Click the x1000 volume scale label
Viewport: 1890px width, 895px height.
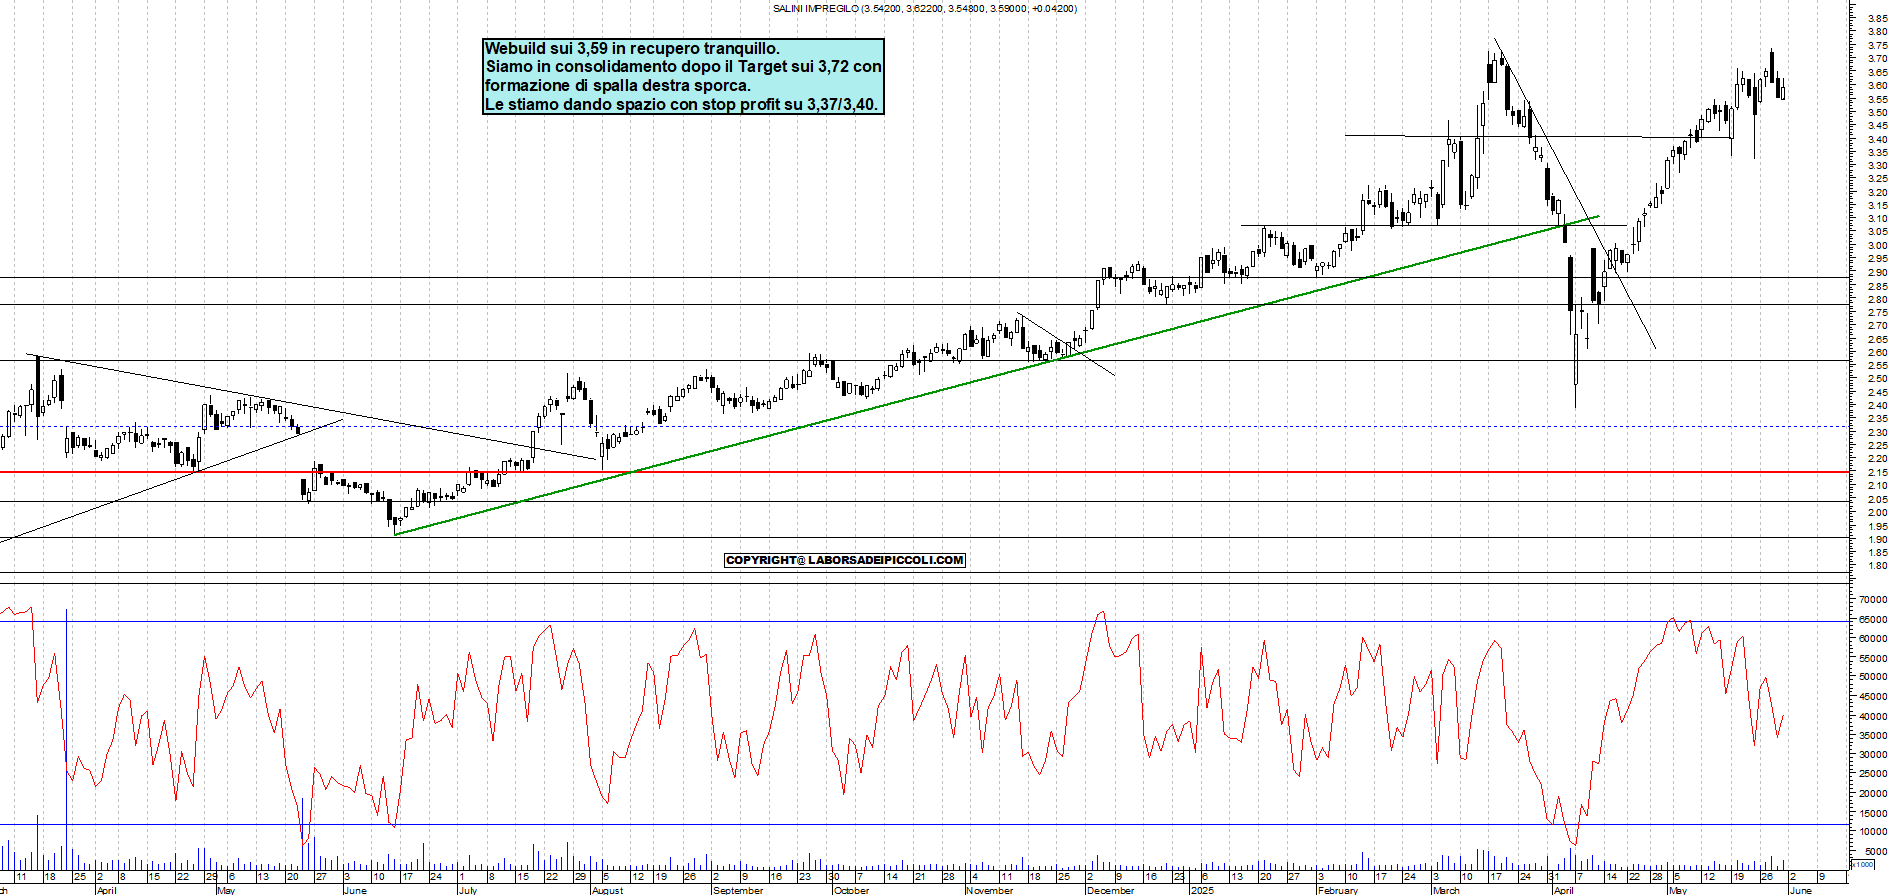1863,864
